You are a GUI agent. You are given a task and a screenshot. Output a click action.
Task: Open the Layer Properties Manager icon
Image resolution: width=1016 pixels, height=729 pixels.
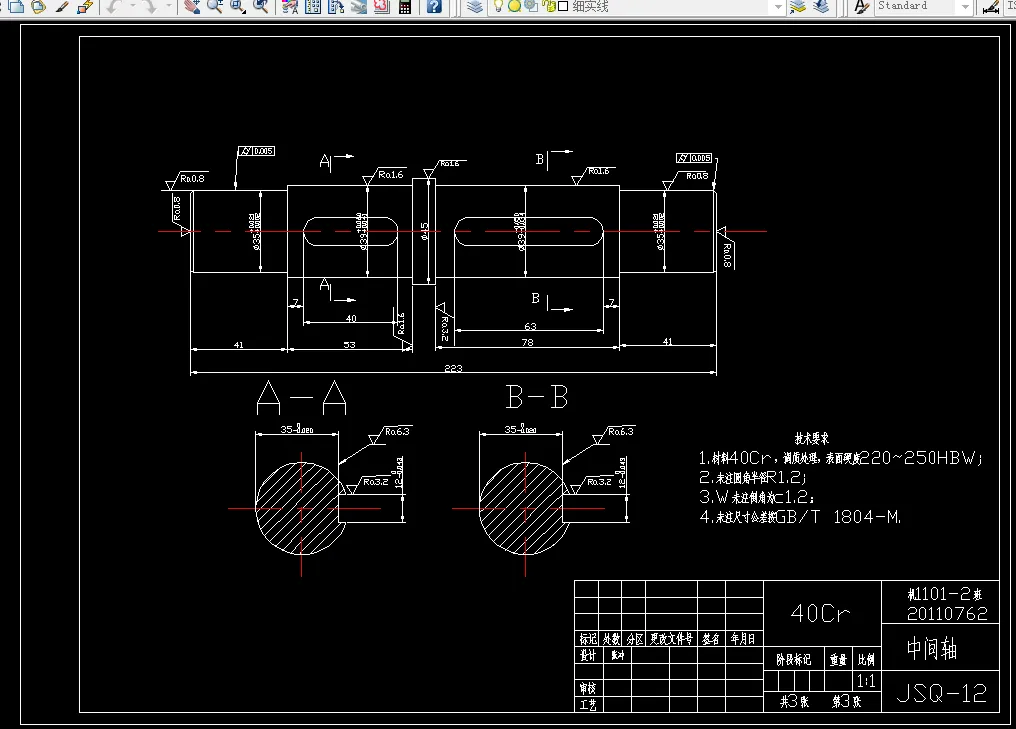(475, 6)
